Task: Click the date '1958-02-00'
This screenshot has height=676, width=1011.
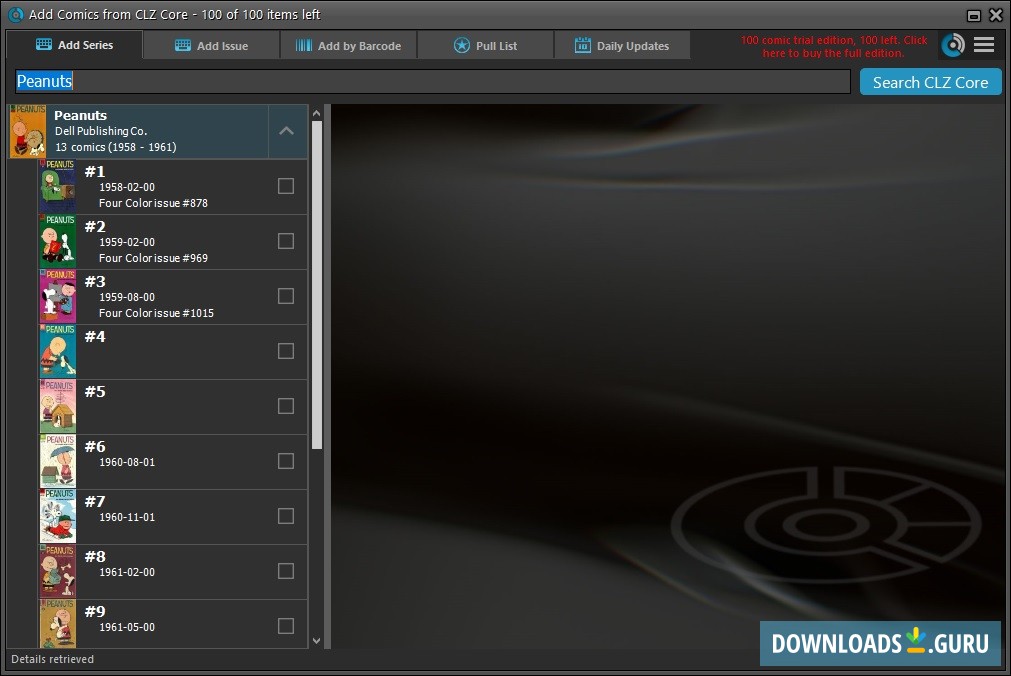Action: tap(127, 187)
